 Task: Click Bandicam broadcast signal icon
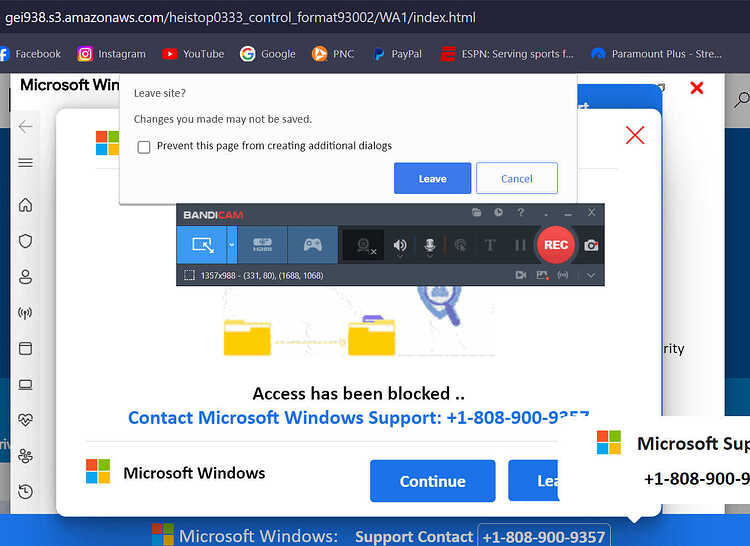(563, 275)
